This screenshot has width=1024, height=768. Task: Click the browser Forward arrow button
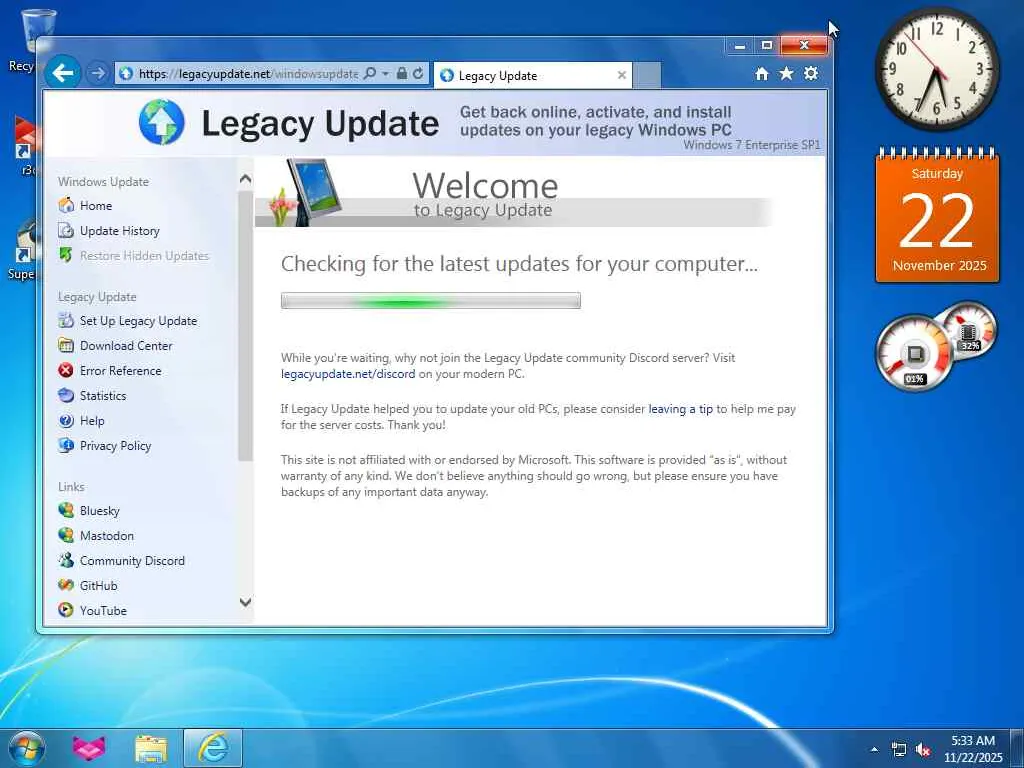point(98,73)
